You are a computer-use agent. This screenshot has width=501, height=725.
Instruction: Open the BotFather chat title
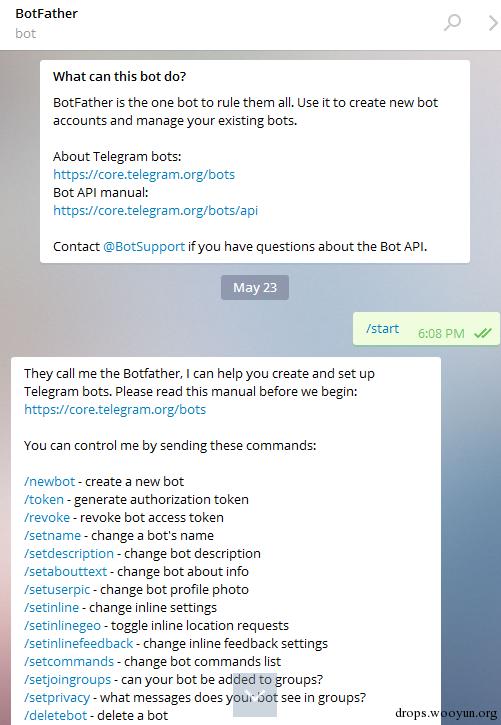point(47,13)
